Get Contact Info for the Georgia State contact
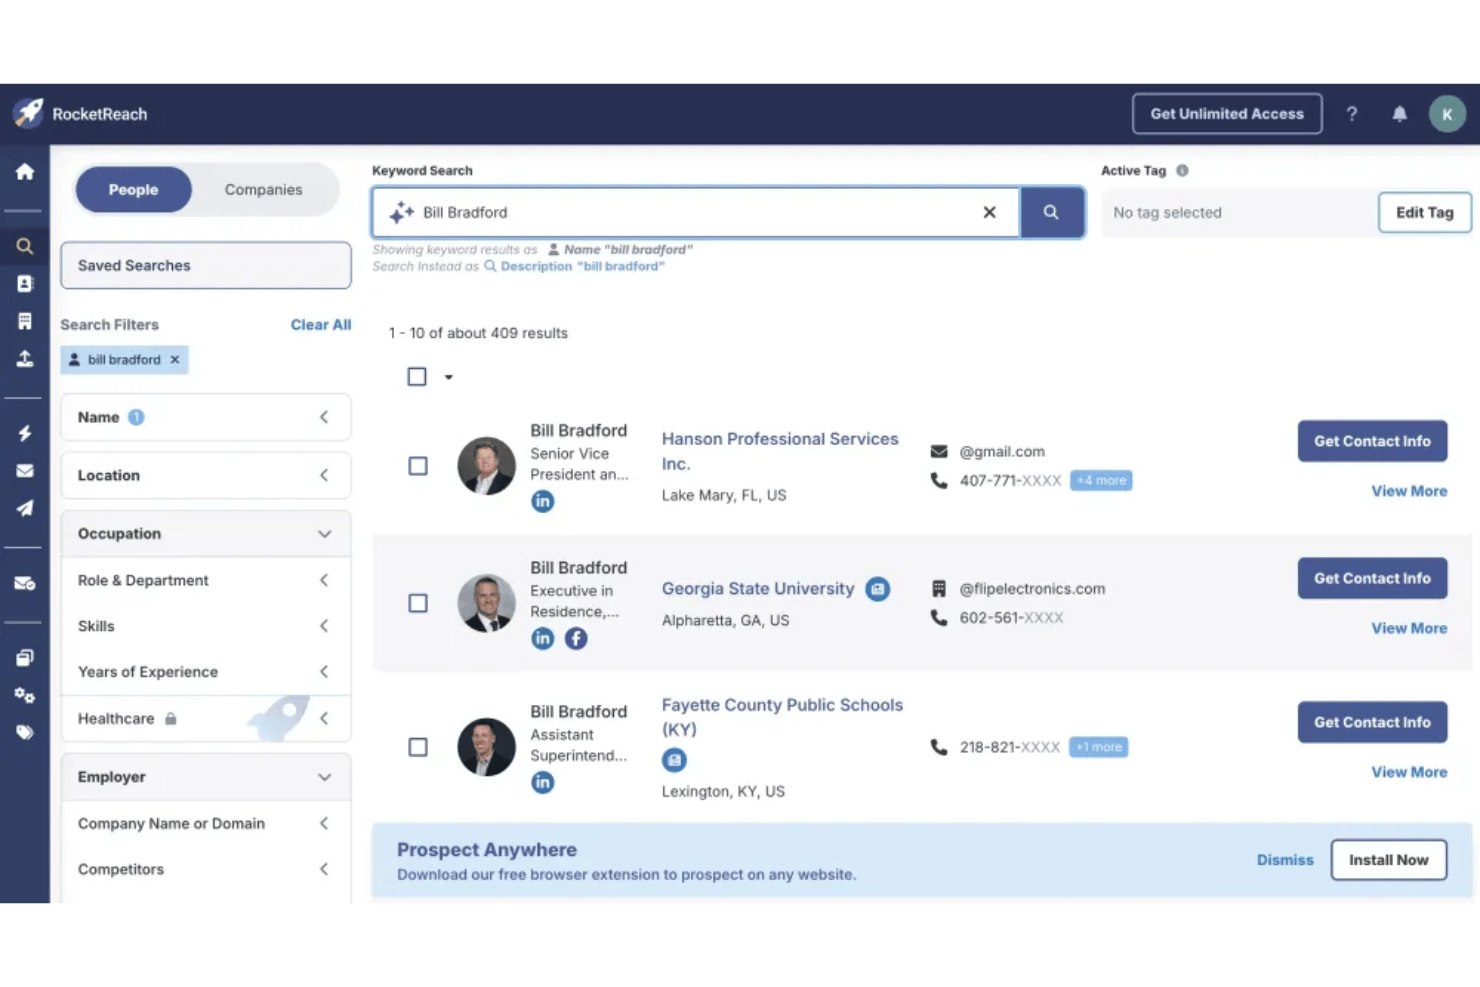This screenshot has height=987, width=1480. click(x=1372, y=578)
